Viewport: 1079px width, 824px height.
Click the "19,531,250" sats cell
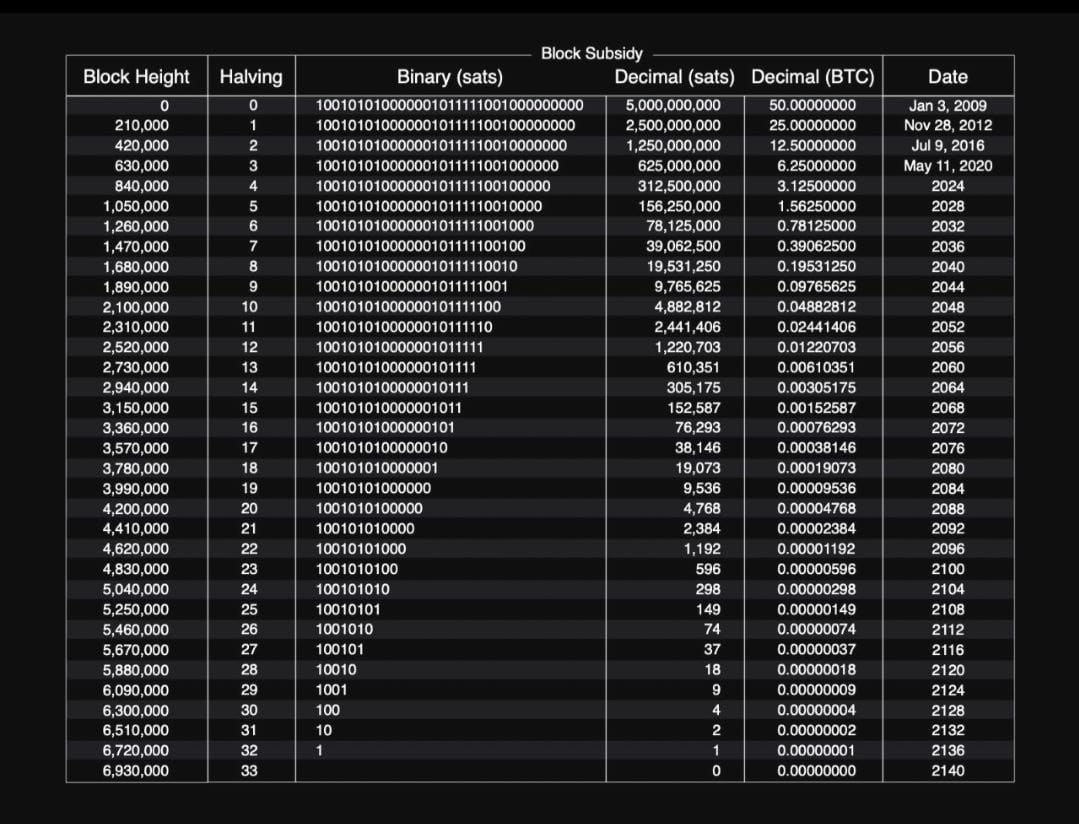coord(683,266)
